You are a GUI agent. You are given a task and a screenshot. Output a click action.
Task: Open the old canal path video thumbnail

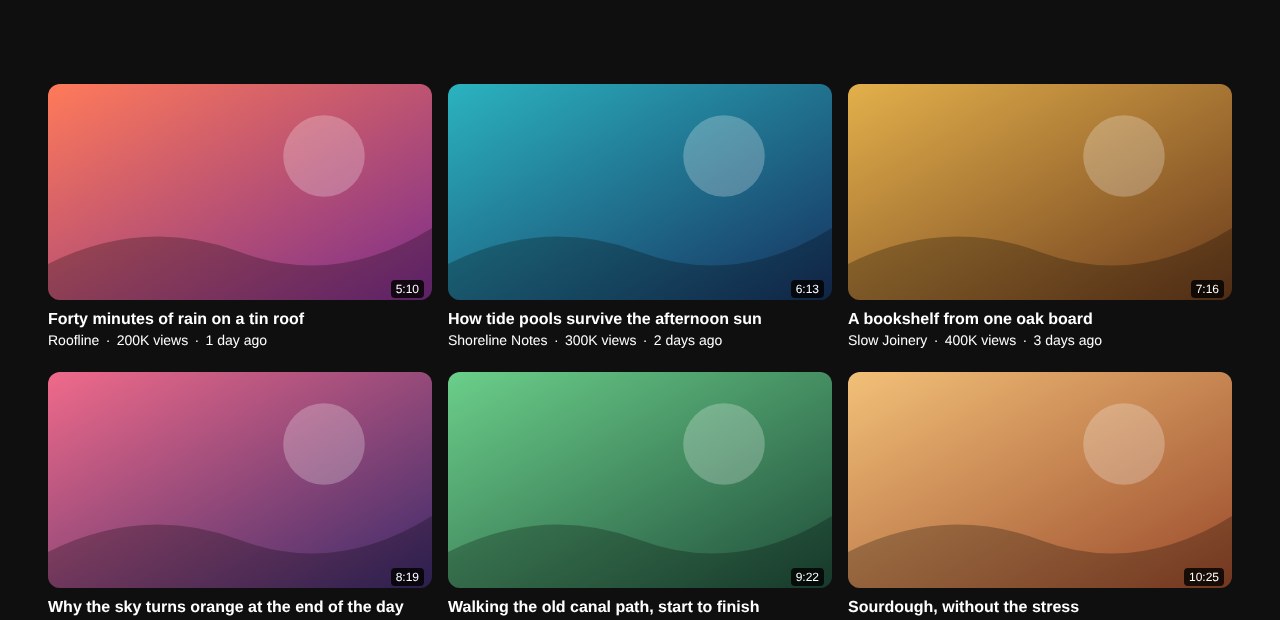640,480
